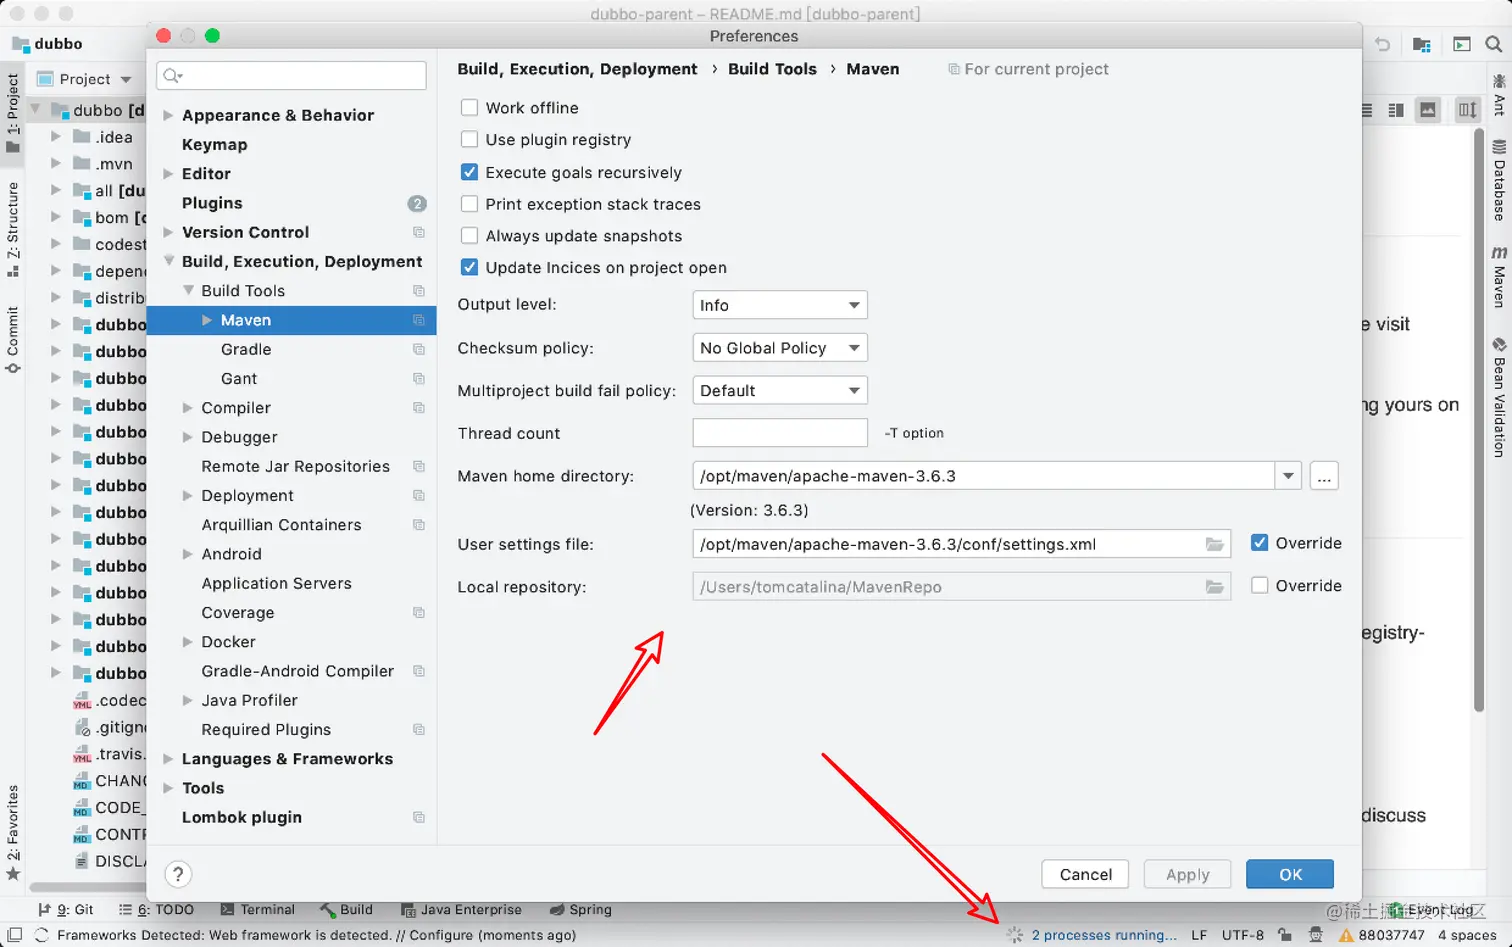The width and height of the screenshot is (1512, 947).
Task: Select Gradle under Build Tools
Action: 246,349
